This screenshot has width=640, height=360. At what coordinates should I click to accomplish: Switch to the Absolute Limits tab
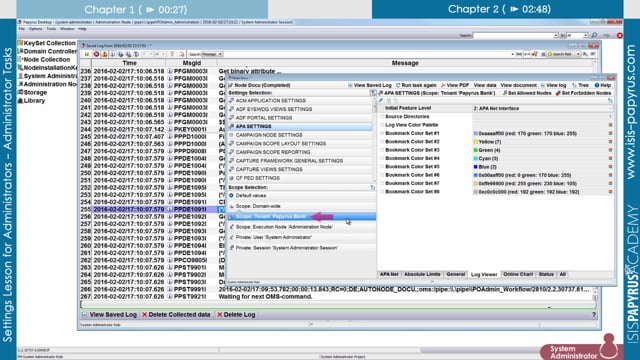[422, 274]
